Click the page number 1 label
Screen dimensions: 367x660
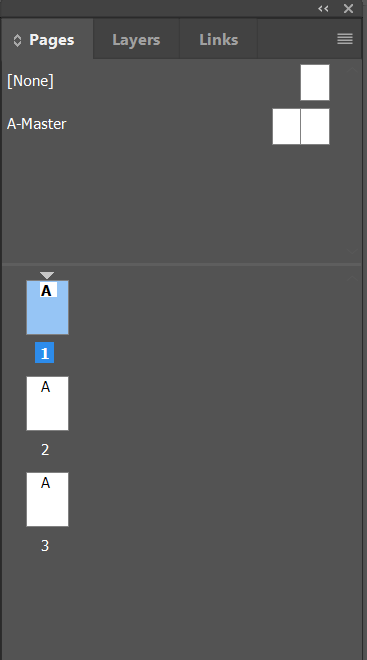click(45, 353)
